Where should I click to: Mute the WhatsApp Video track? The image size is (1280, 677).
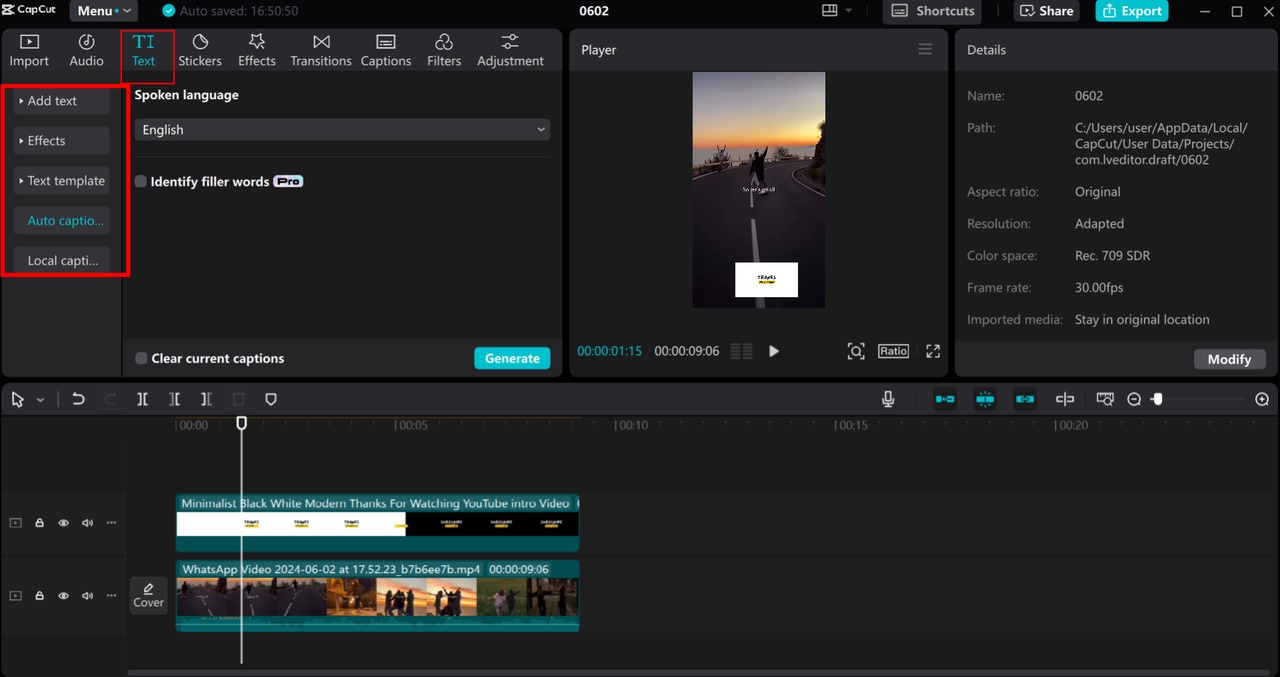click(x=87, y=595)
